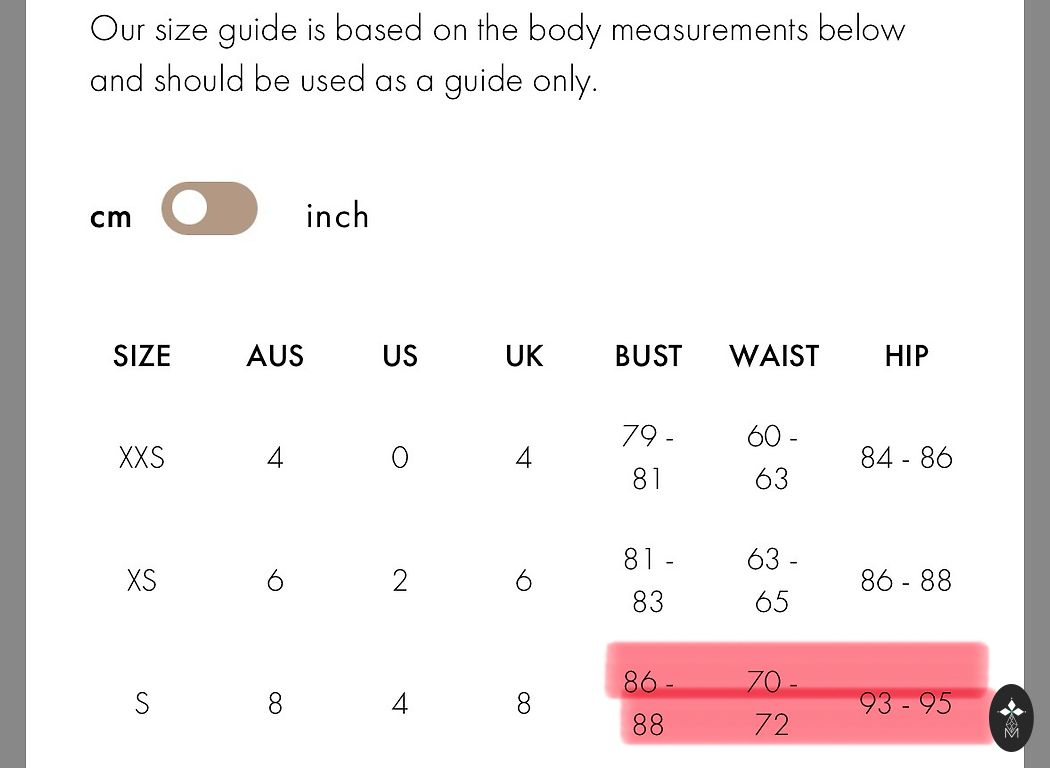Select the XXS size row label
This screenshot has width=1050, height=768.
pyautogui.click(x=142, y=458)
